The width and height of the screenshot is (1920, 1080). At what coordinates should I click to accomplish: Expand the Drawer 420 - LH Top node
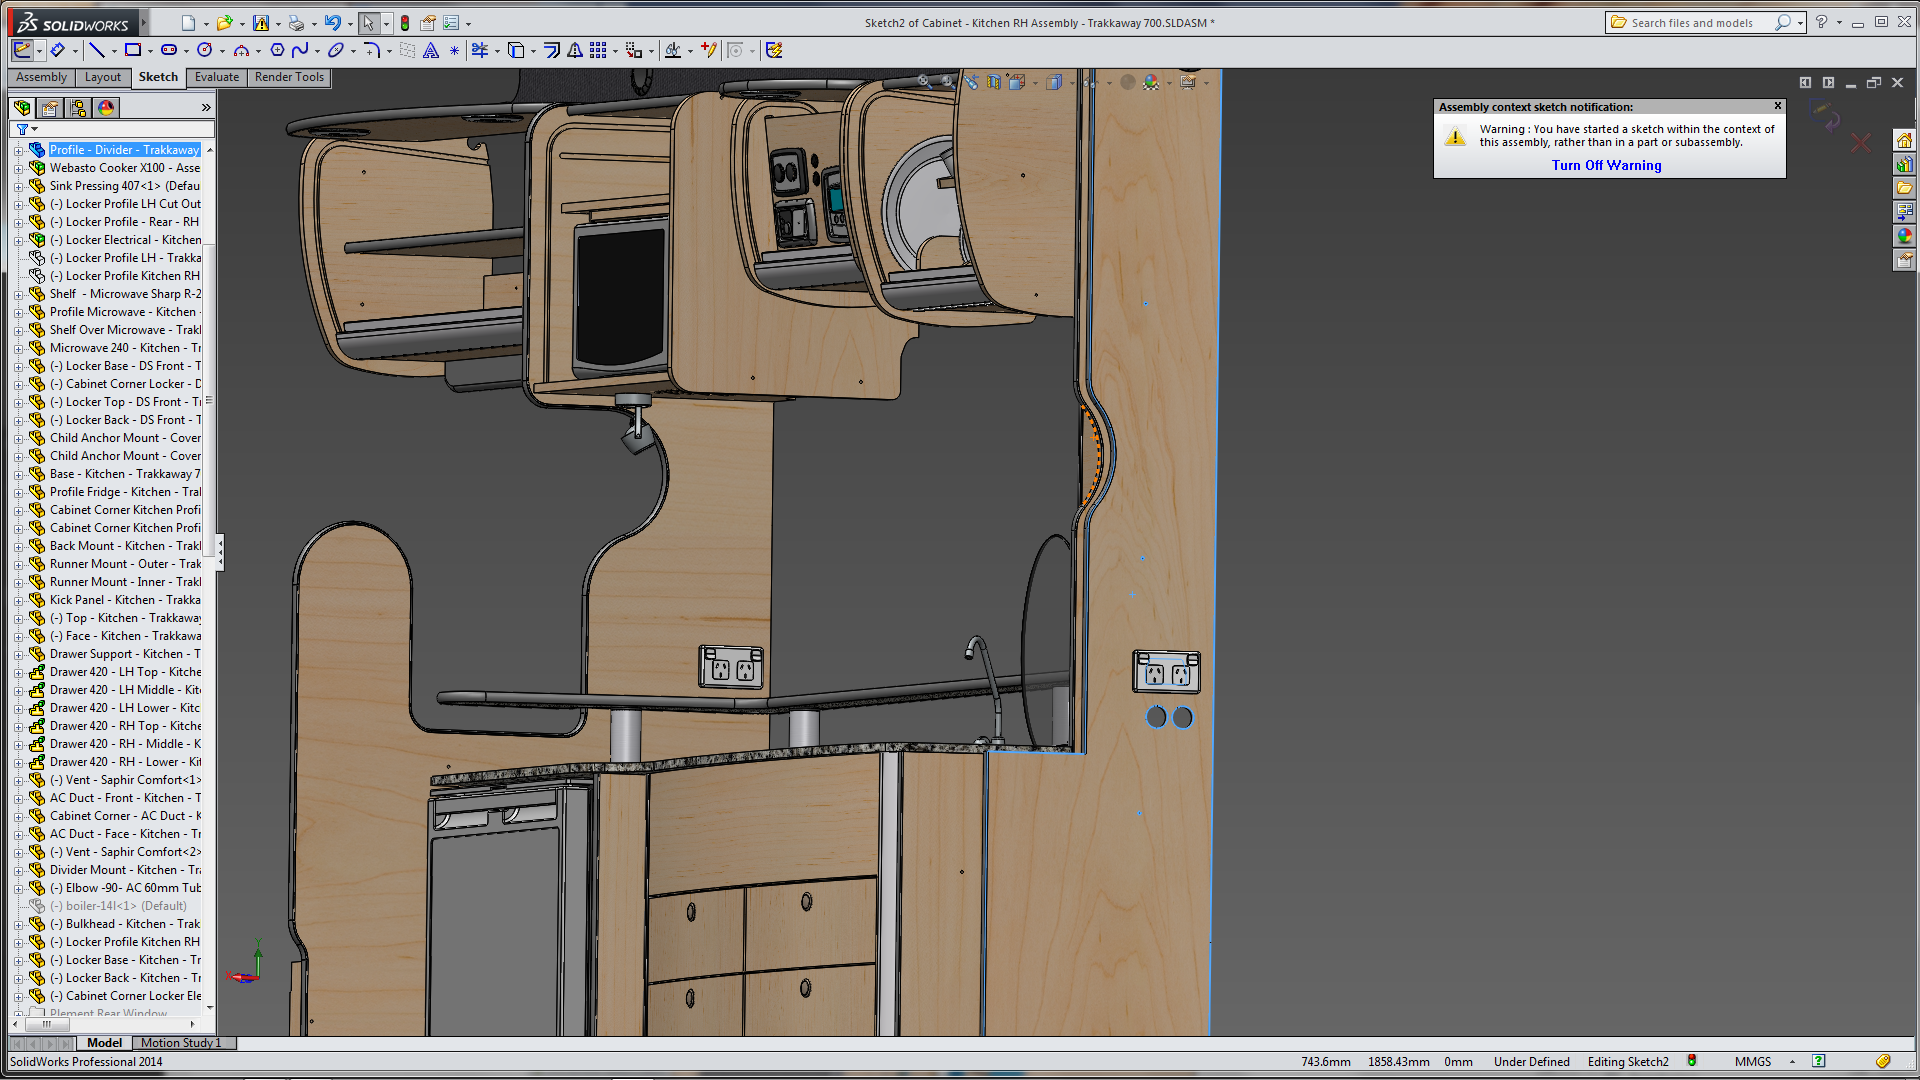(x=18, y=672)
